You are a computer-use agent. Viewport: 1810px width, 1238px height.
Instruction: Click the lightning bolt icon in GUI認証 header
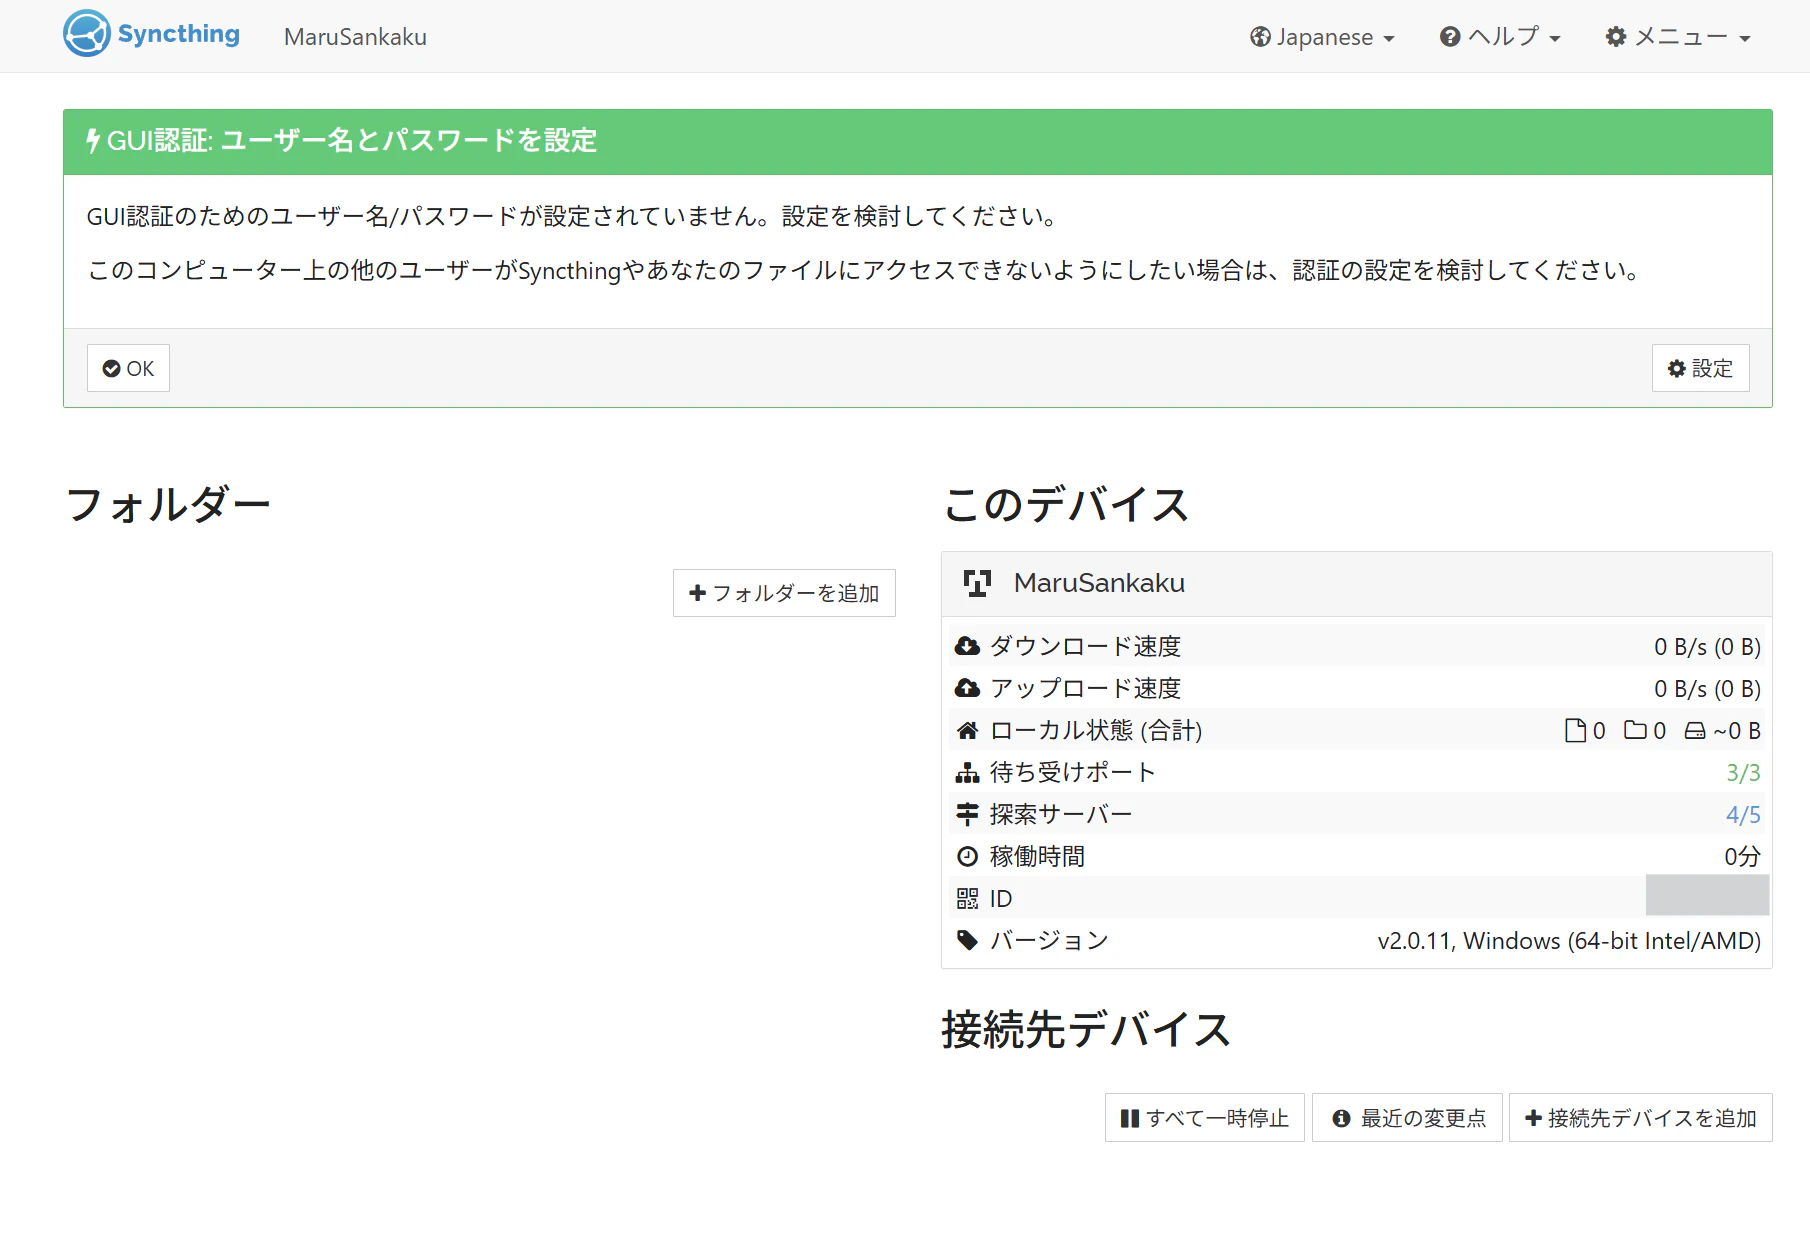click(93, 141)
